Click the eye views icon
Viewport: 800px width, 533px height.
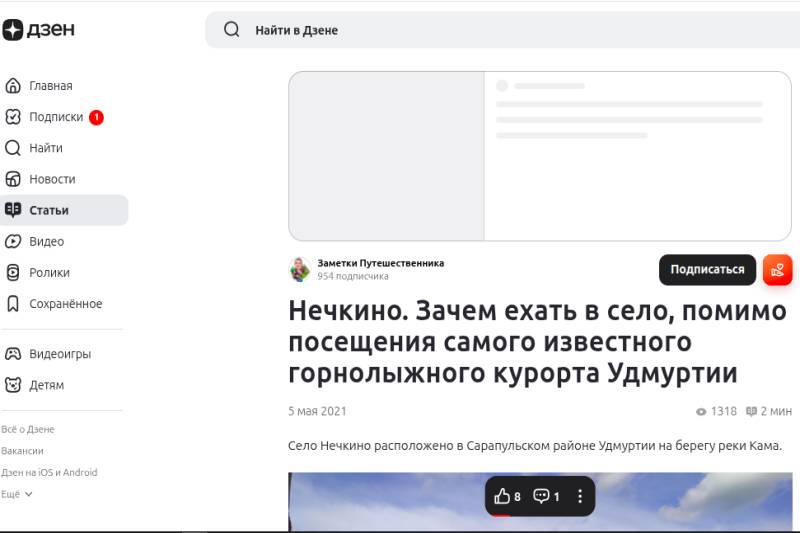point(701,412)
